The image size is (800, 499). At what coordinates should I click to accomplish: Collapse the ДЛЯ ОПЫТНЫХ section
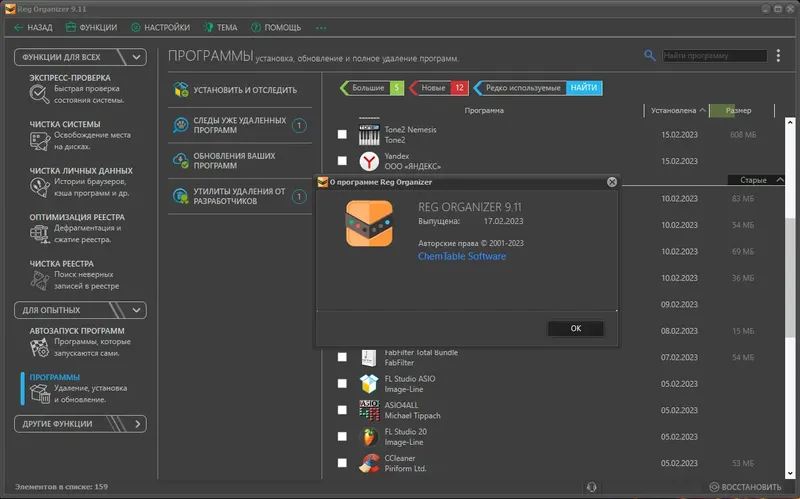pyautogui.click(x=80, y=310)
